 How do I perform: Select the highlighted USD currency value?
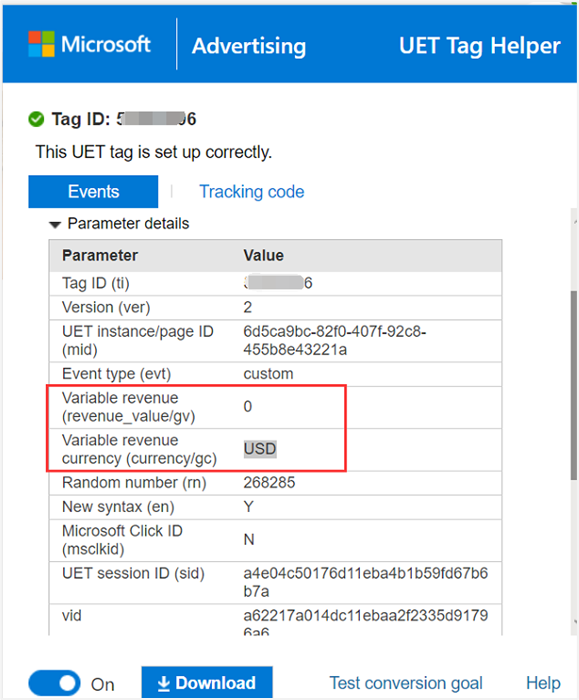pyautogui.click(x=260, y=449)
